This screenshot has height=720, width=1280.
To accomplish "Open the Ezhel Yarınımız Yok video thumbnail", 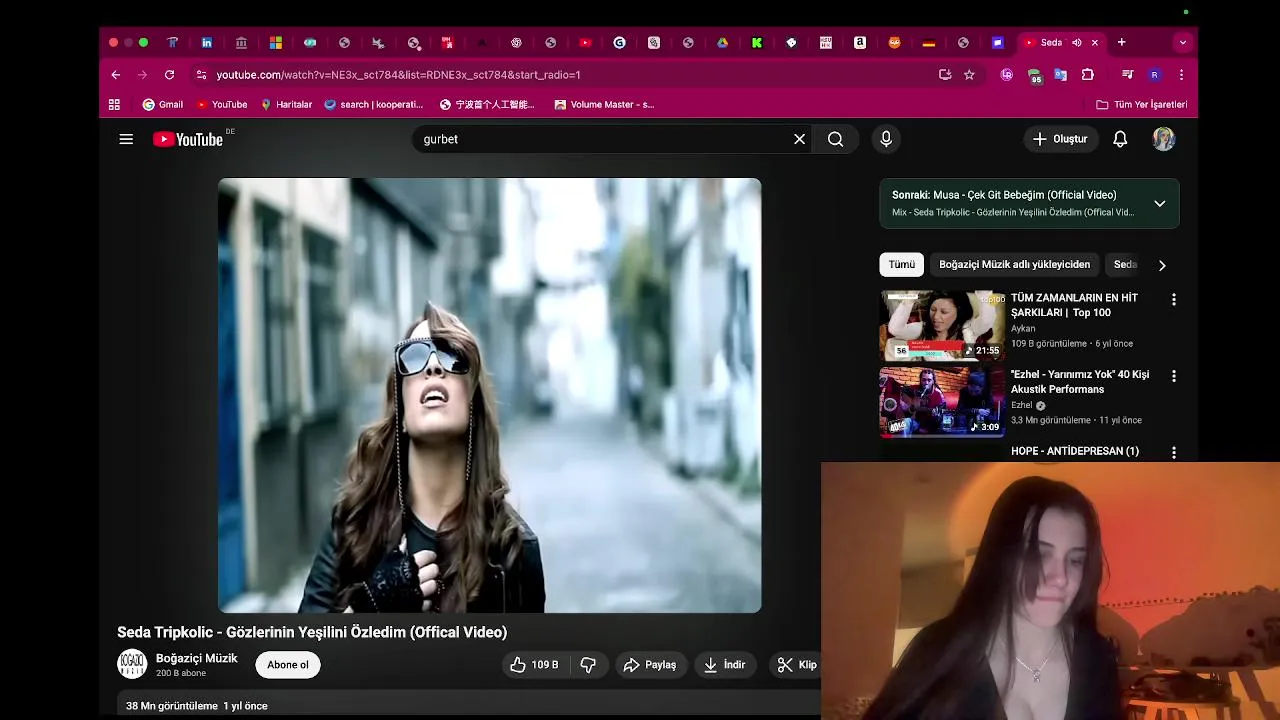I will tap(942, 402).
